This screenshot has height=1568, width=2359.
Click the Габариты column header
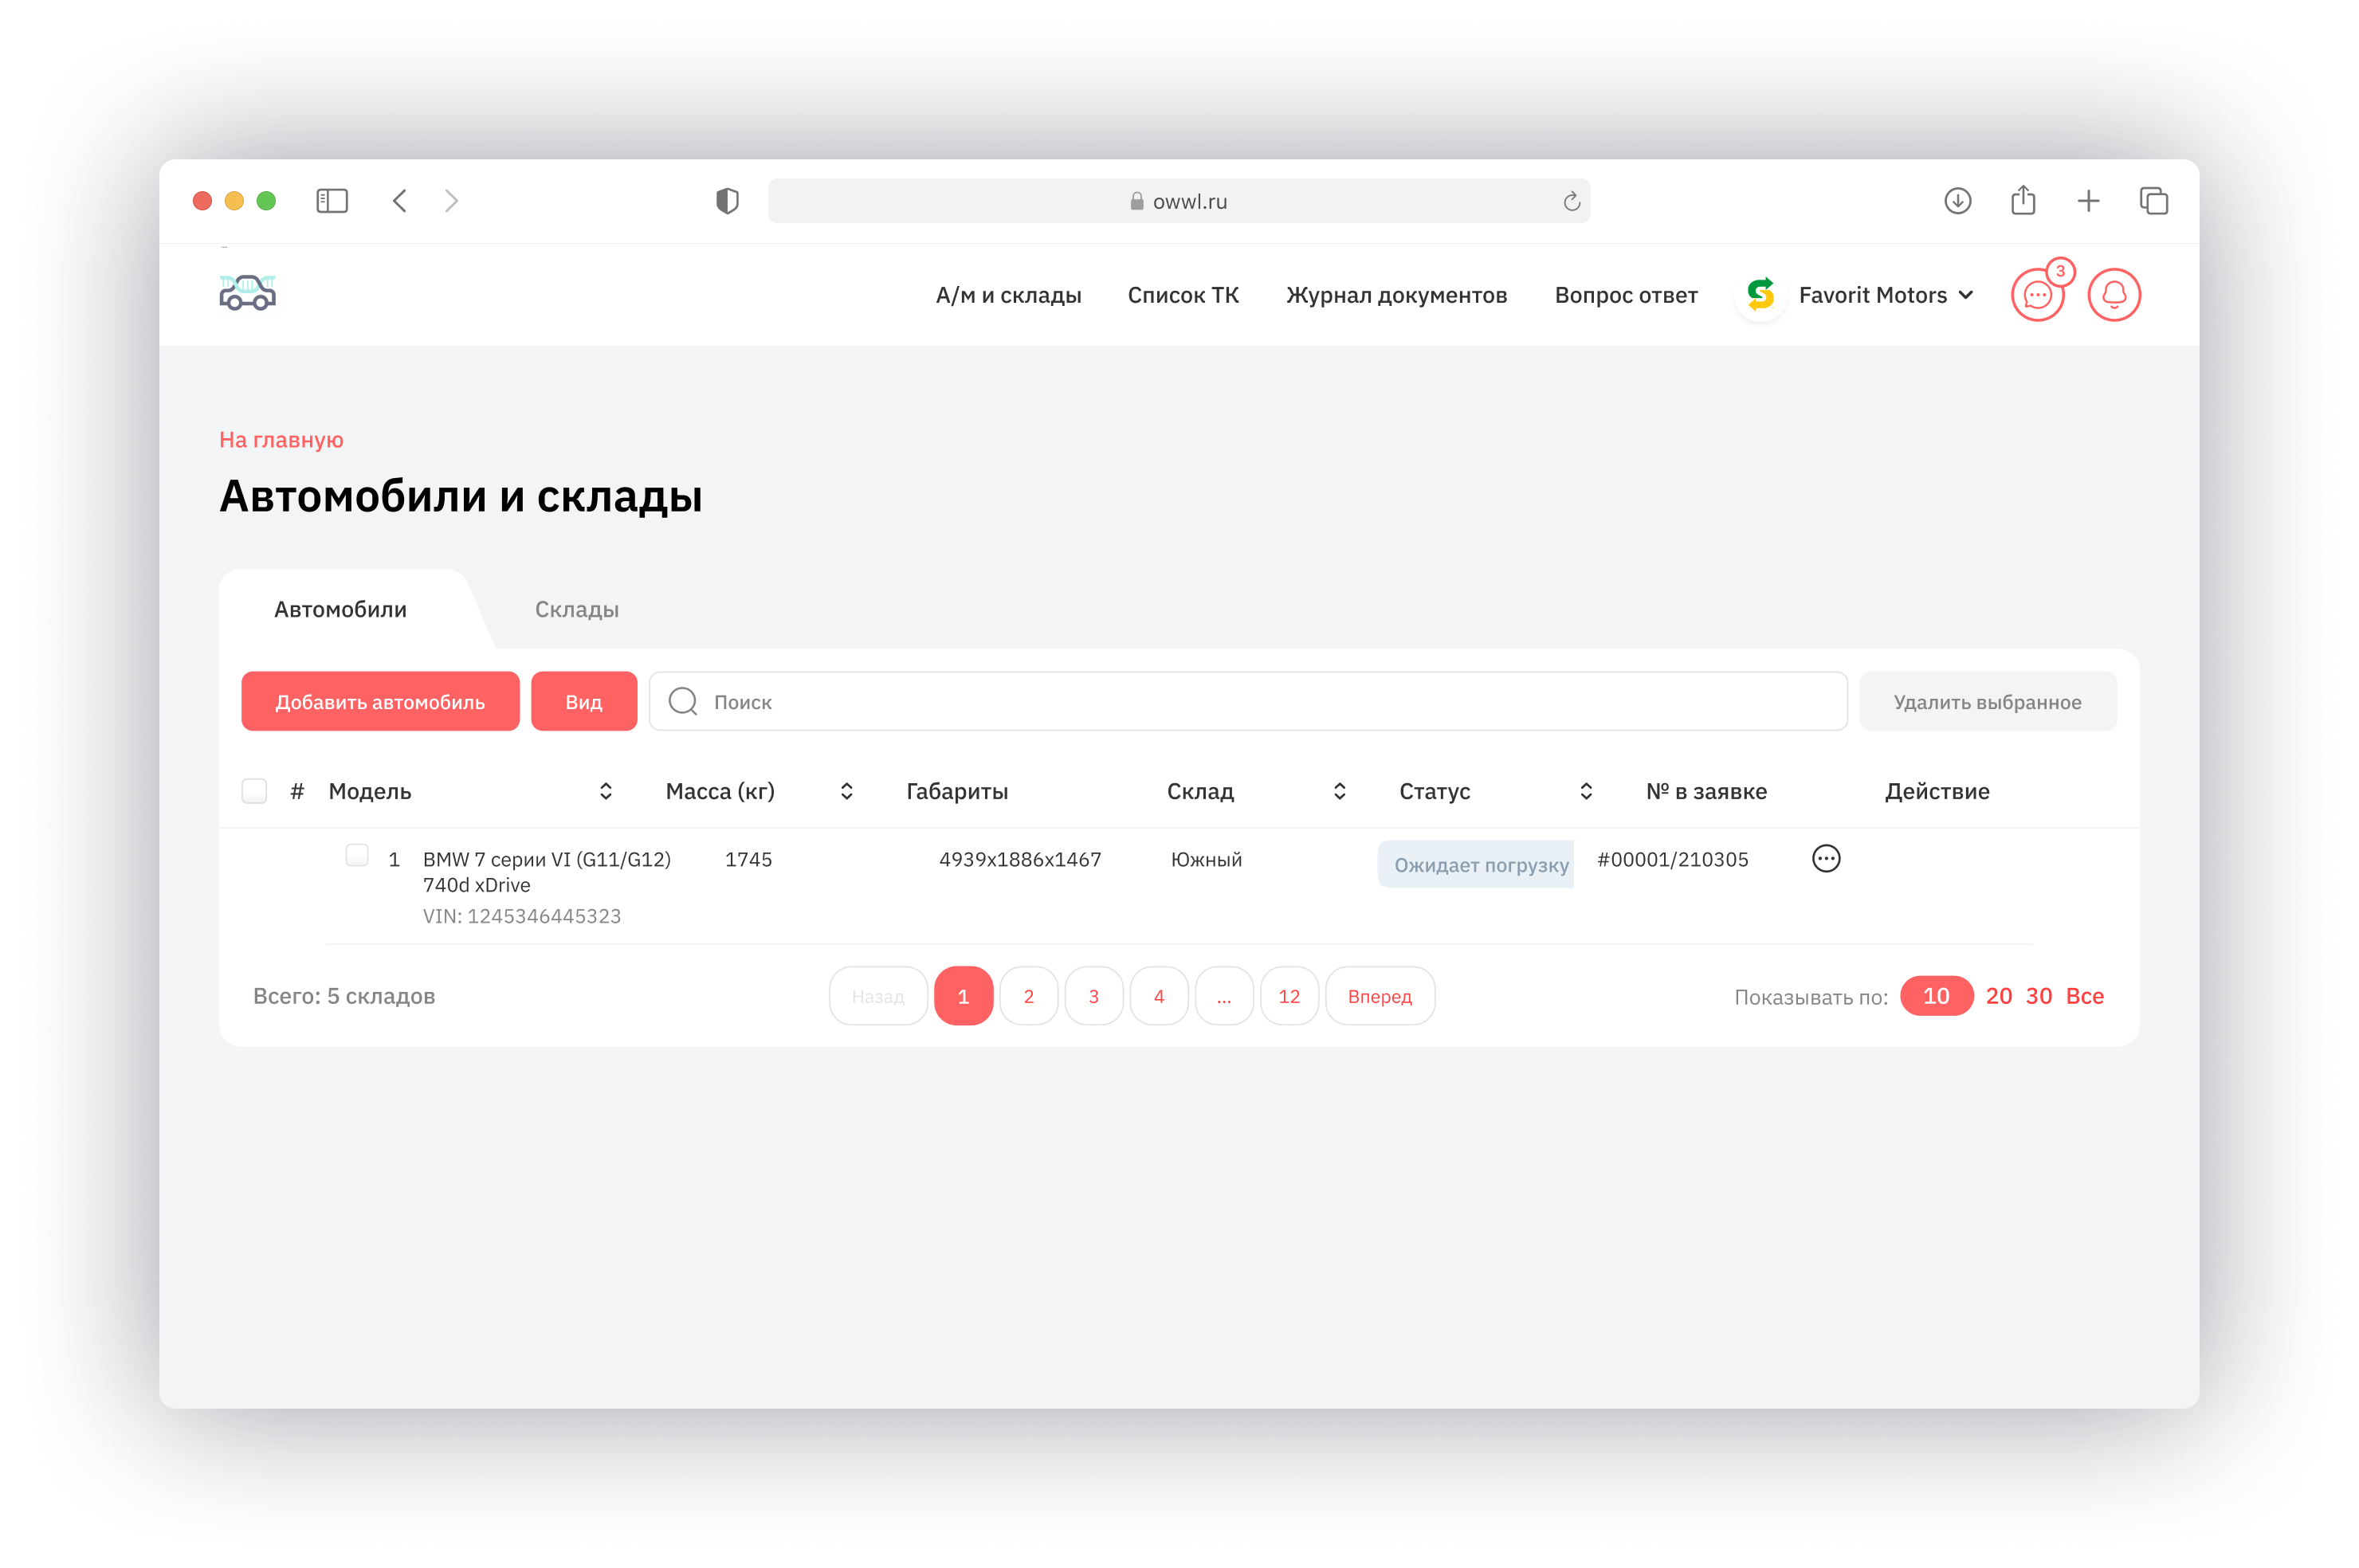(956, 791)
